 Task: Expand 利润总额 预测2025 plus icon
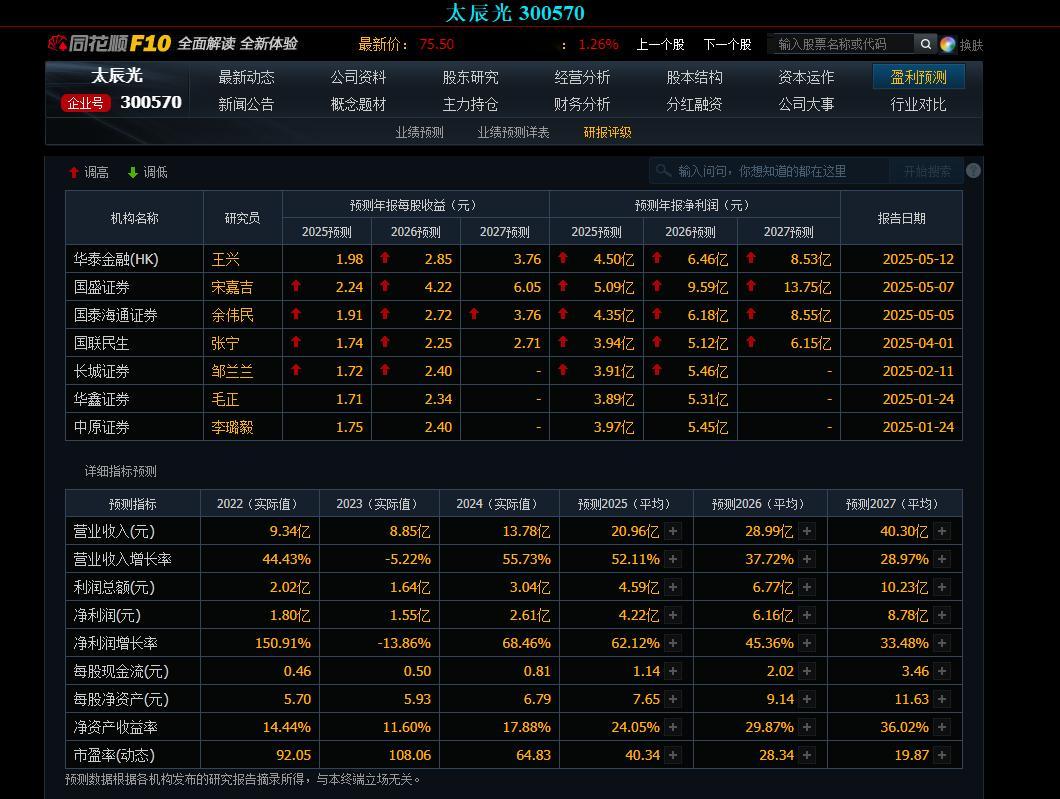673,587
